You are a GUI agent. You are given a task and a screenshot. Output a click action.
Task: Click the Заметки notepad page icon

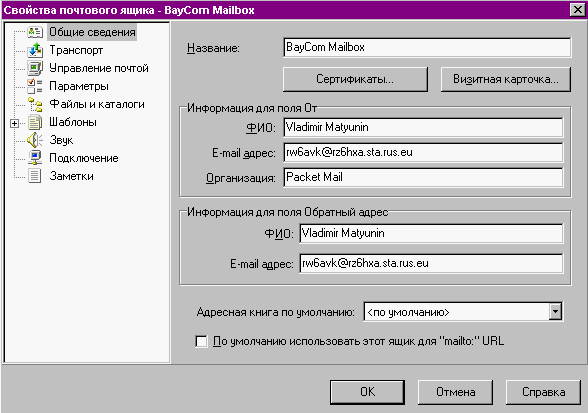pos(35,176)
